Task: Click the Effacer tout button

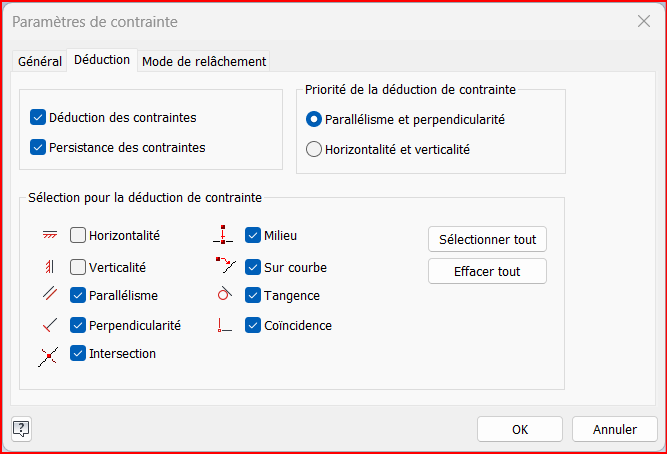Action: [x=487, y=271]
